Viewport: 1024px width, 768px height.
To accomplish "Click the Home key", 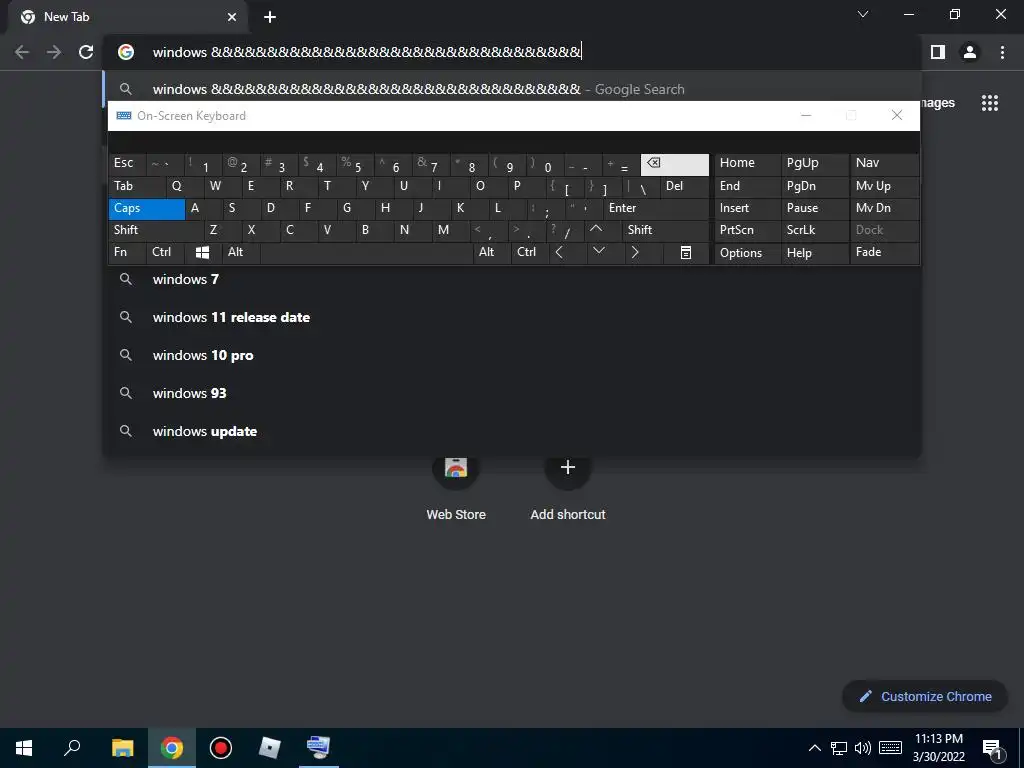I will pos(748,164).
